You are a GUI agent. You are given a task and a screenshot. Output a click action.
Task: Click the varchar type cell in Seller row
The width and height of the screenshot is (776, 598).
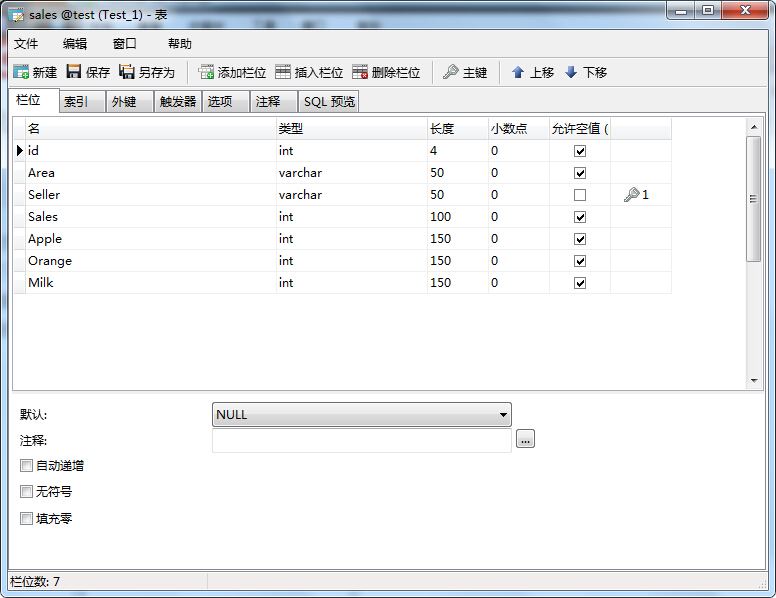pyautogui.click(x=351, y=195)
